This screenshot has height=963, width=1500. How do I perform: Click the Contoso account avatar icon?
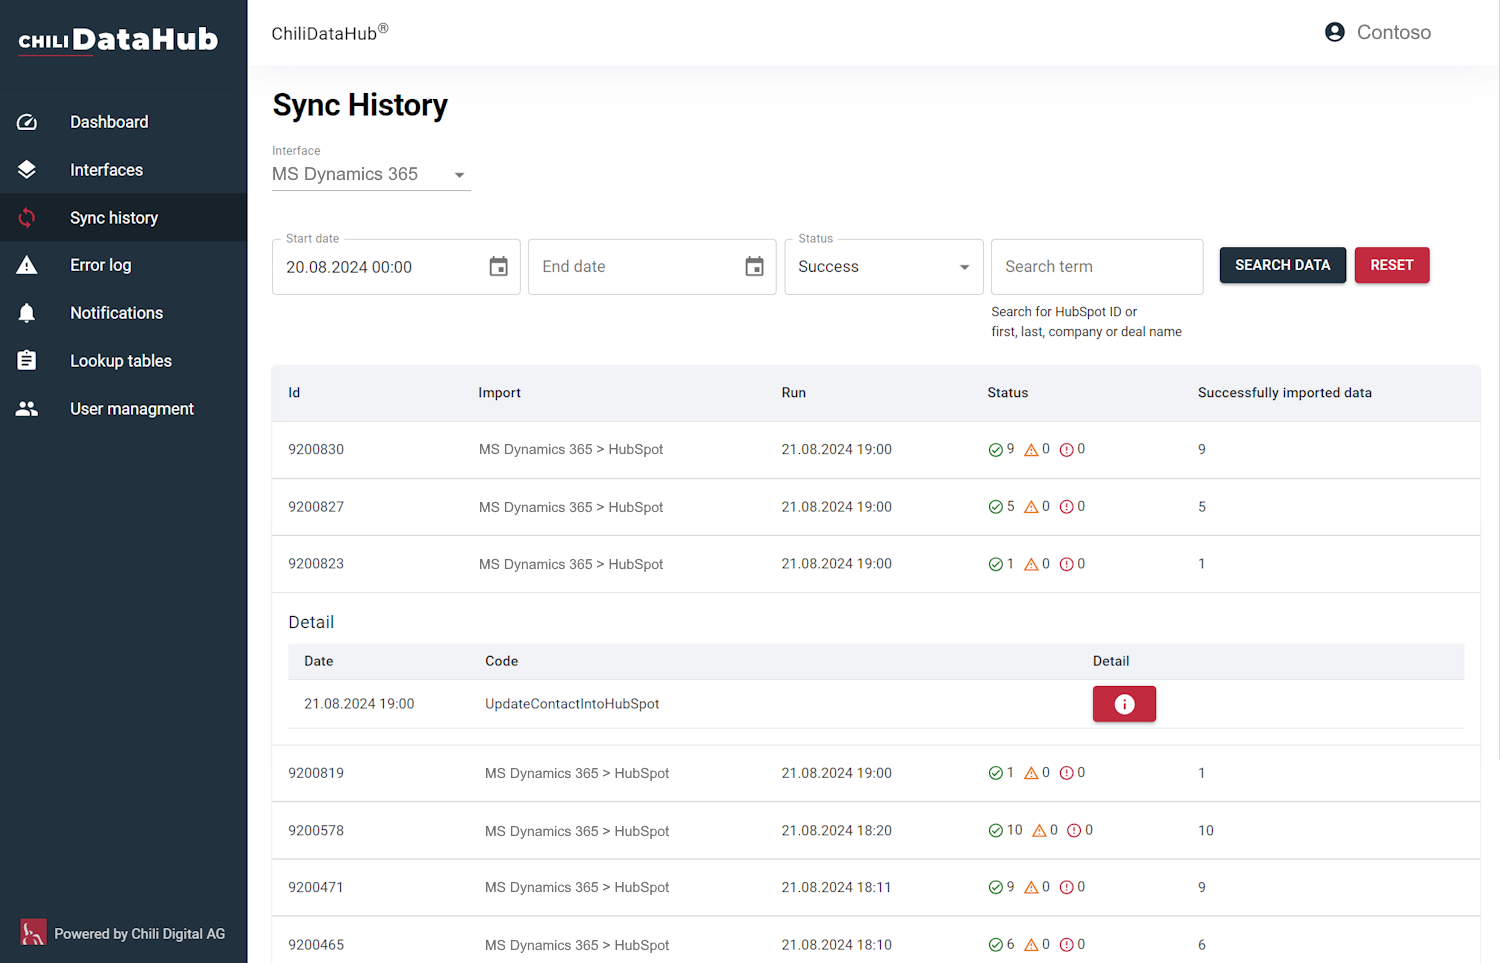pos(1334,32)
